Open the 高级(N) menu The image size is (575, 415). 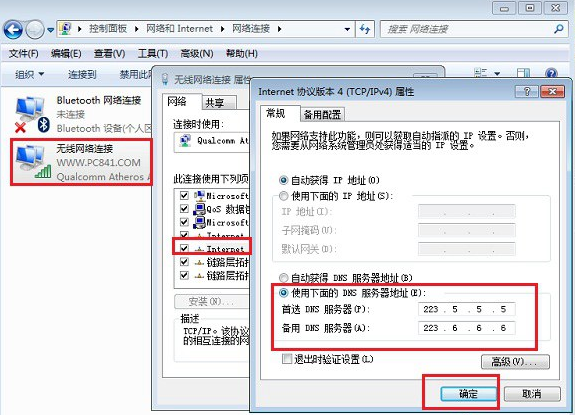(197, 54)
